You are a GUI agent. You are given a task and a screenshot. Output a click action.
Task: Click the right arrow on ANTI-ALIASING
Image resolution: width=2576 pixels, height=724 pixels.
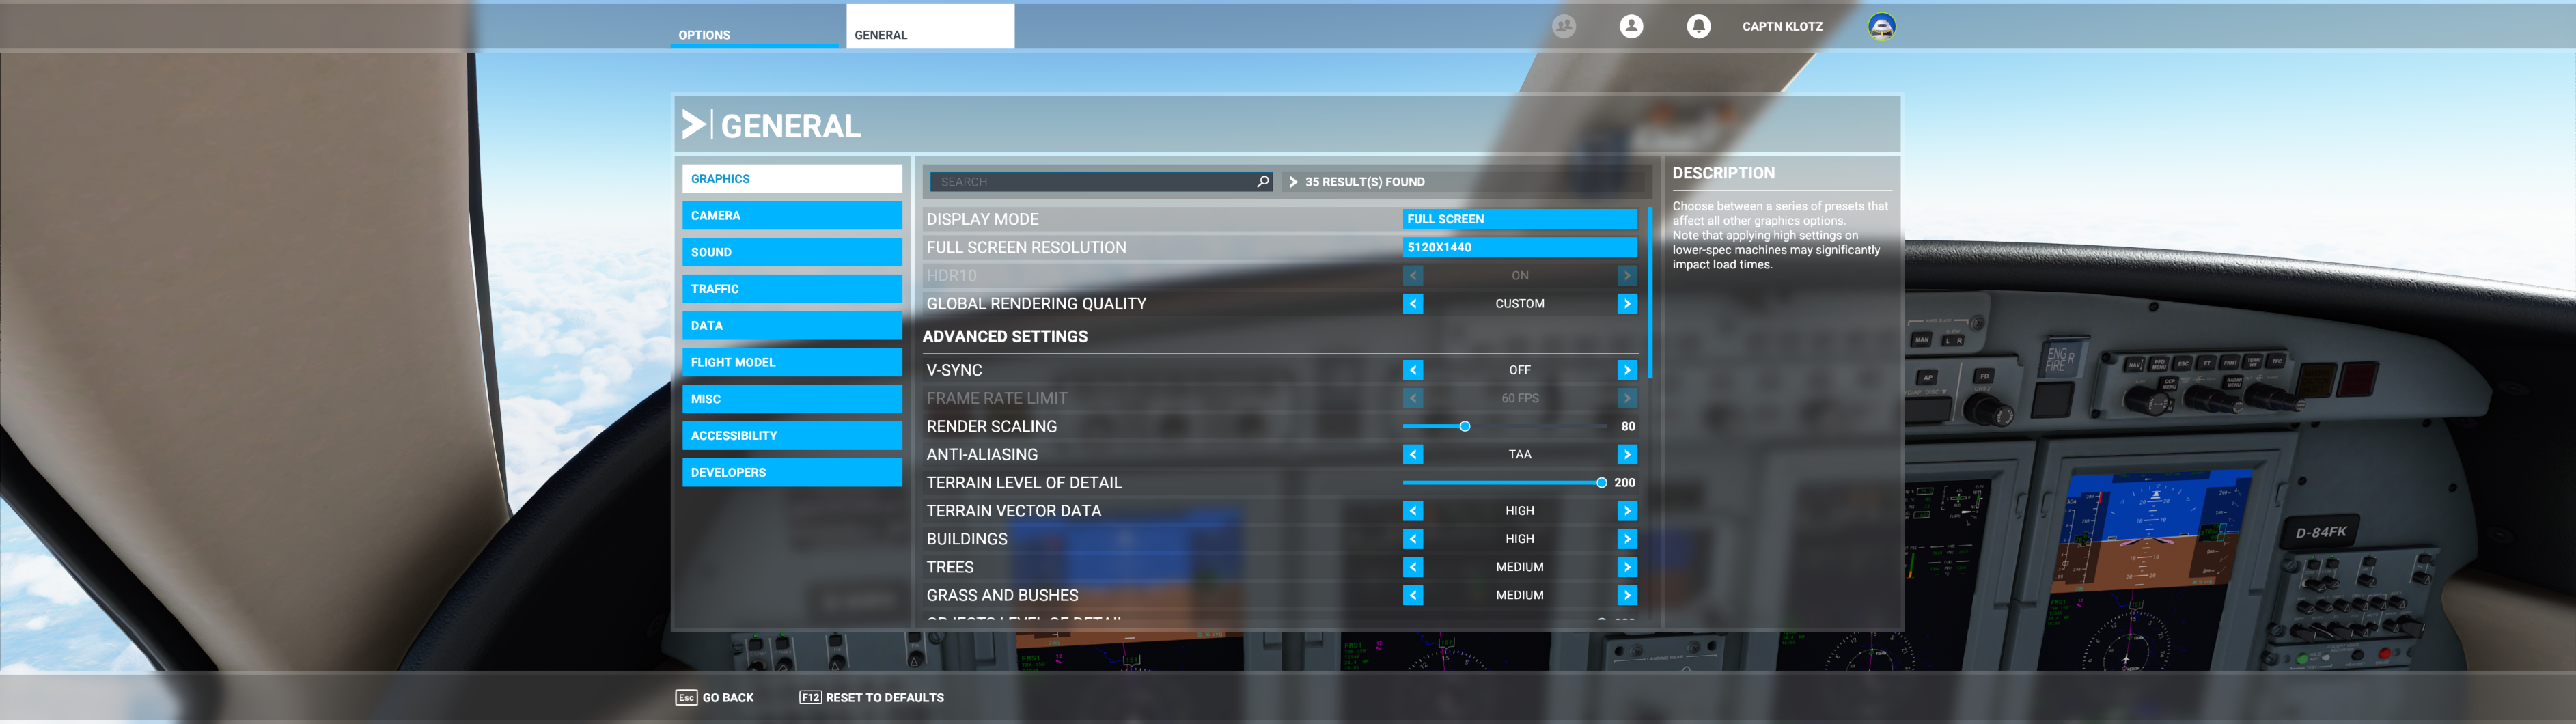(1628, 454)
